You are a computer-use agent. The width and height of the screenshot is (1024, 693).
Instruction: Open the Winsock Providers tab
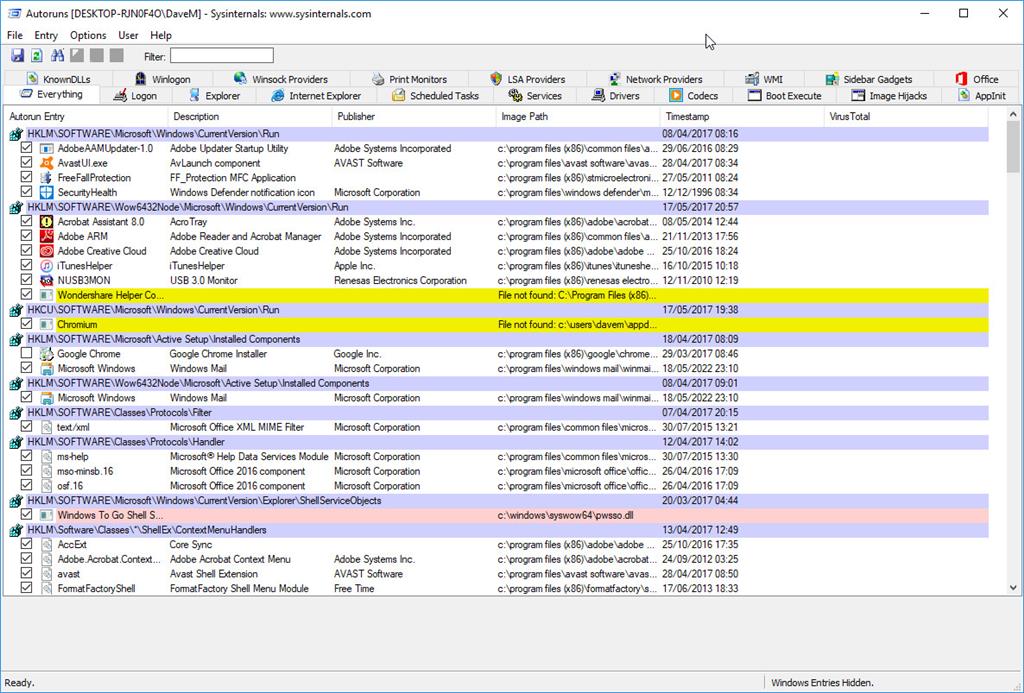pos(281,79)
